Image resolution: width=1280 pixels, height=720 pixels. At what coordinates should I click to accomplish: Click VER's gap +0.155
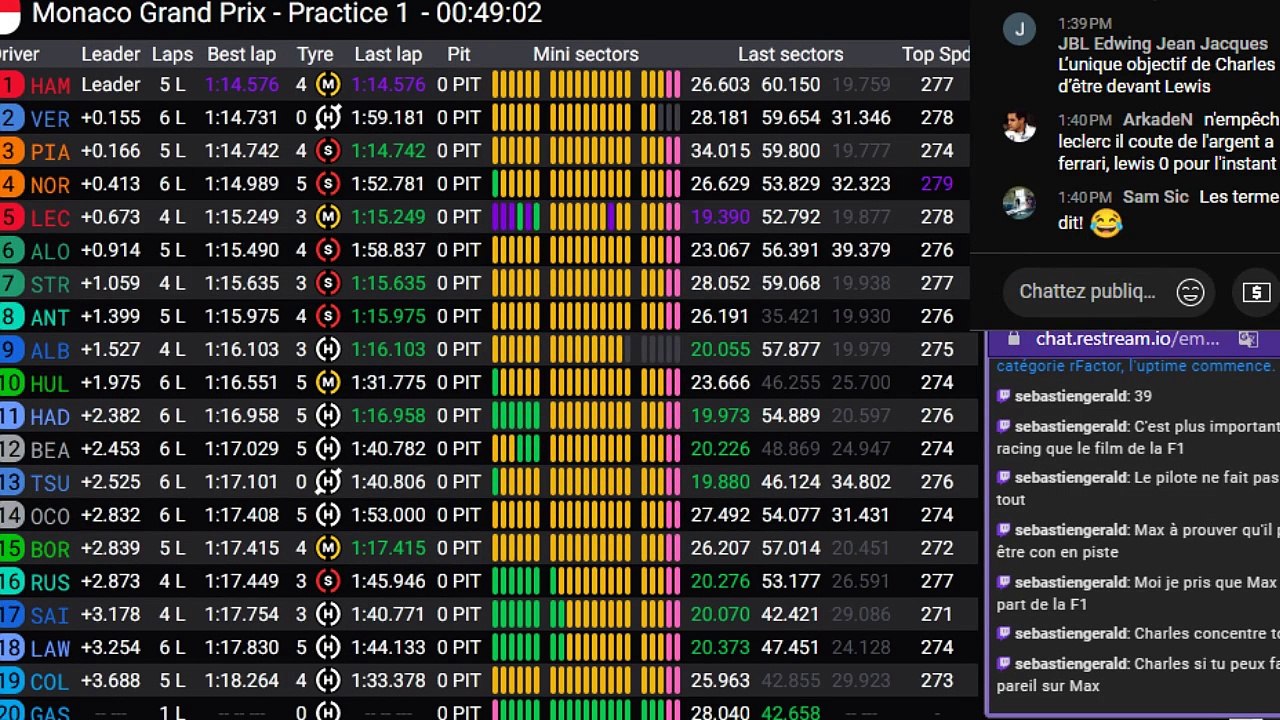110,118
